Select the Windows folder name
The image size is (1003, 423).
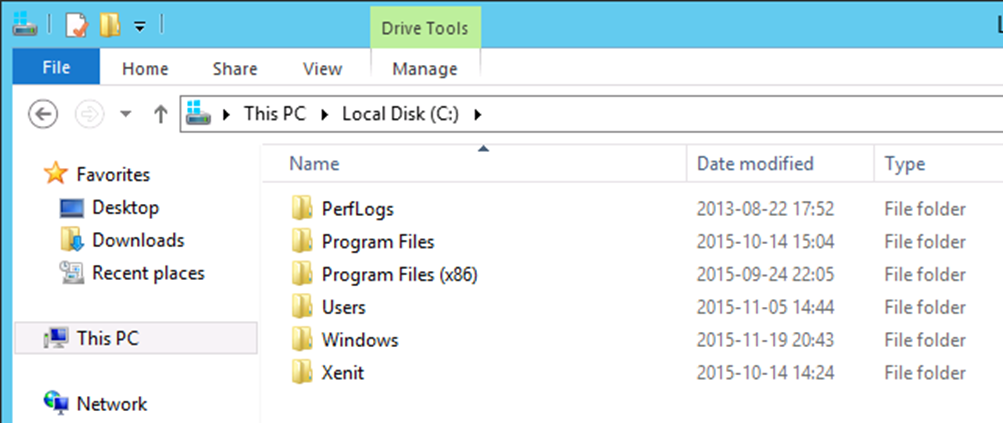click(x=360, y=340)
